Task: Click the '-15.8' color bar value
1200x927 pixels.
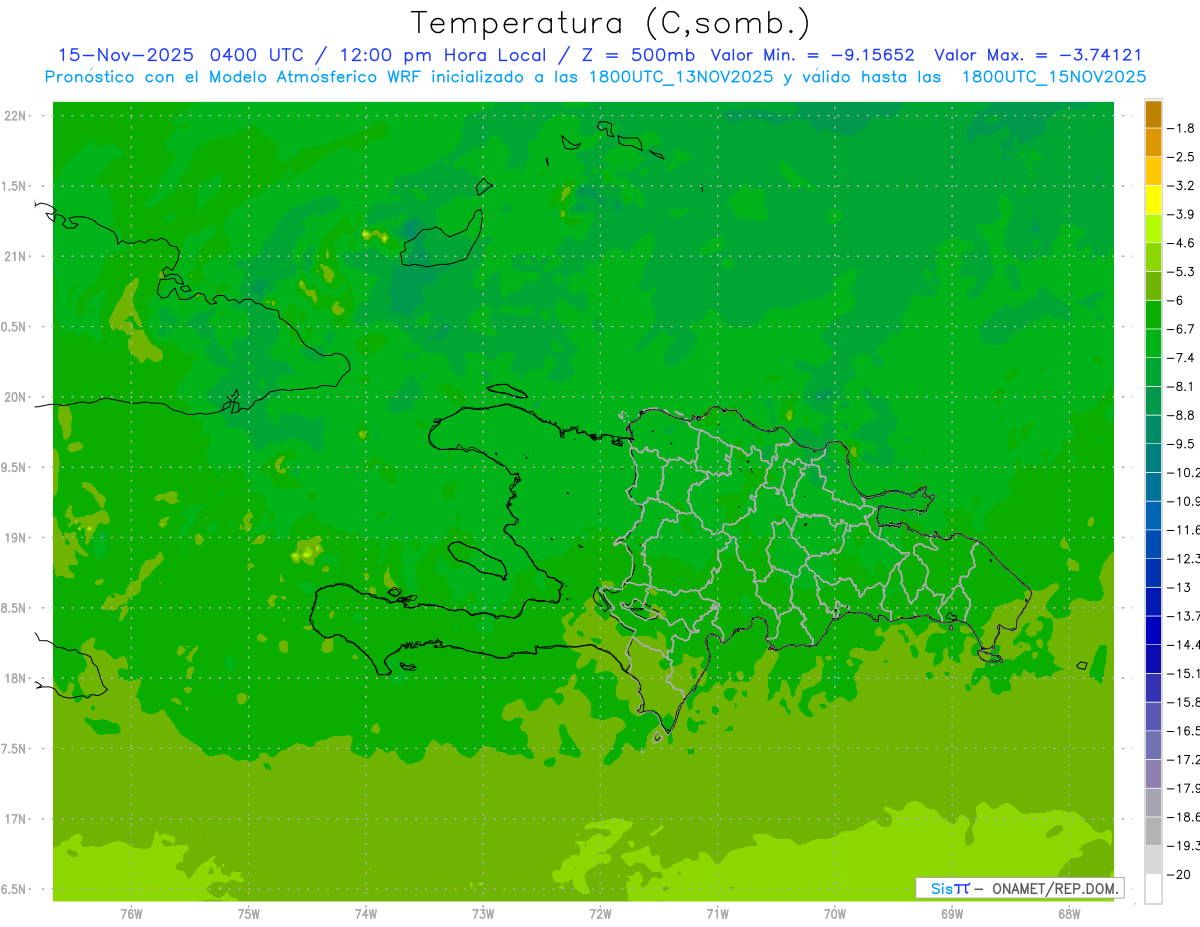Action: tap(1183, 702)
